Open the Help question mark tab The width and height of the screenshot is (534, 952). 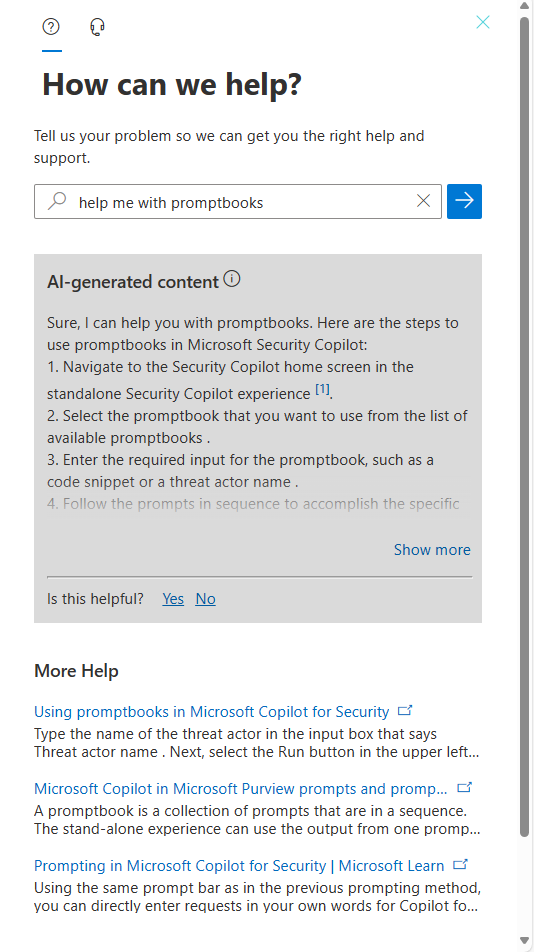(x=52, y=27)
